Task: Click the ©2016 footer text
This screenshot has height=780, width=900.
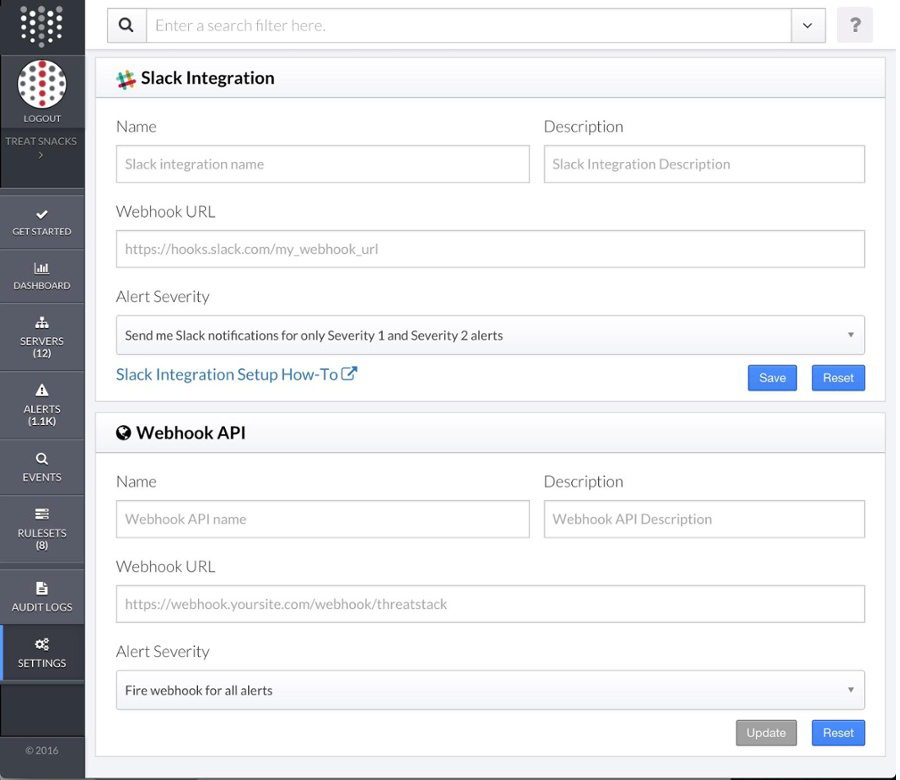Action: pos(42,750)
